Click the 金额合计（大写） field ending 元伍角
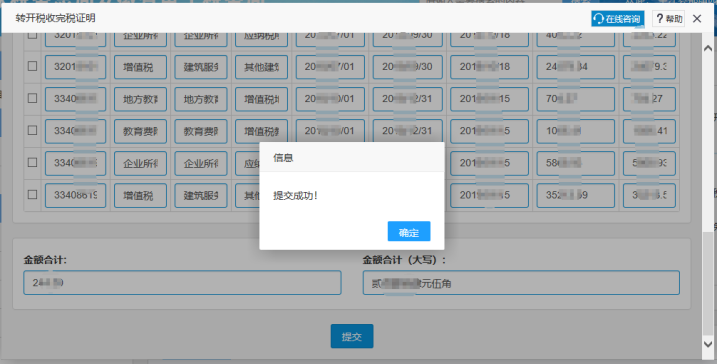This screenshot has width=718, height=364. click(521, 283)
